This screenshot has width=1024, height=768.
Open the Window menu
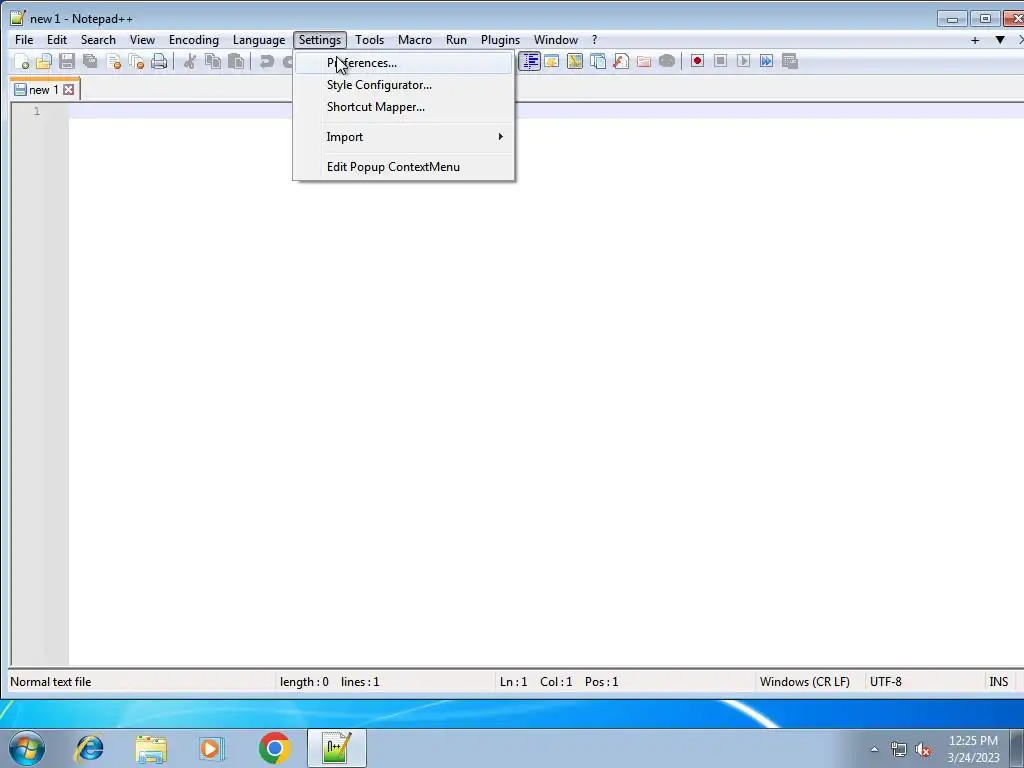[556, 40]
